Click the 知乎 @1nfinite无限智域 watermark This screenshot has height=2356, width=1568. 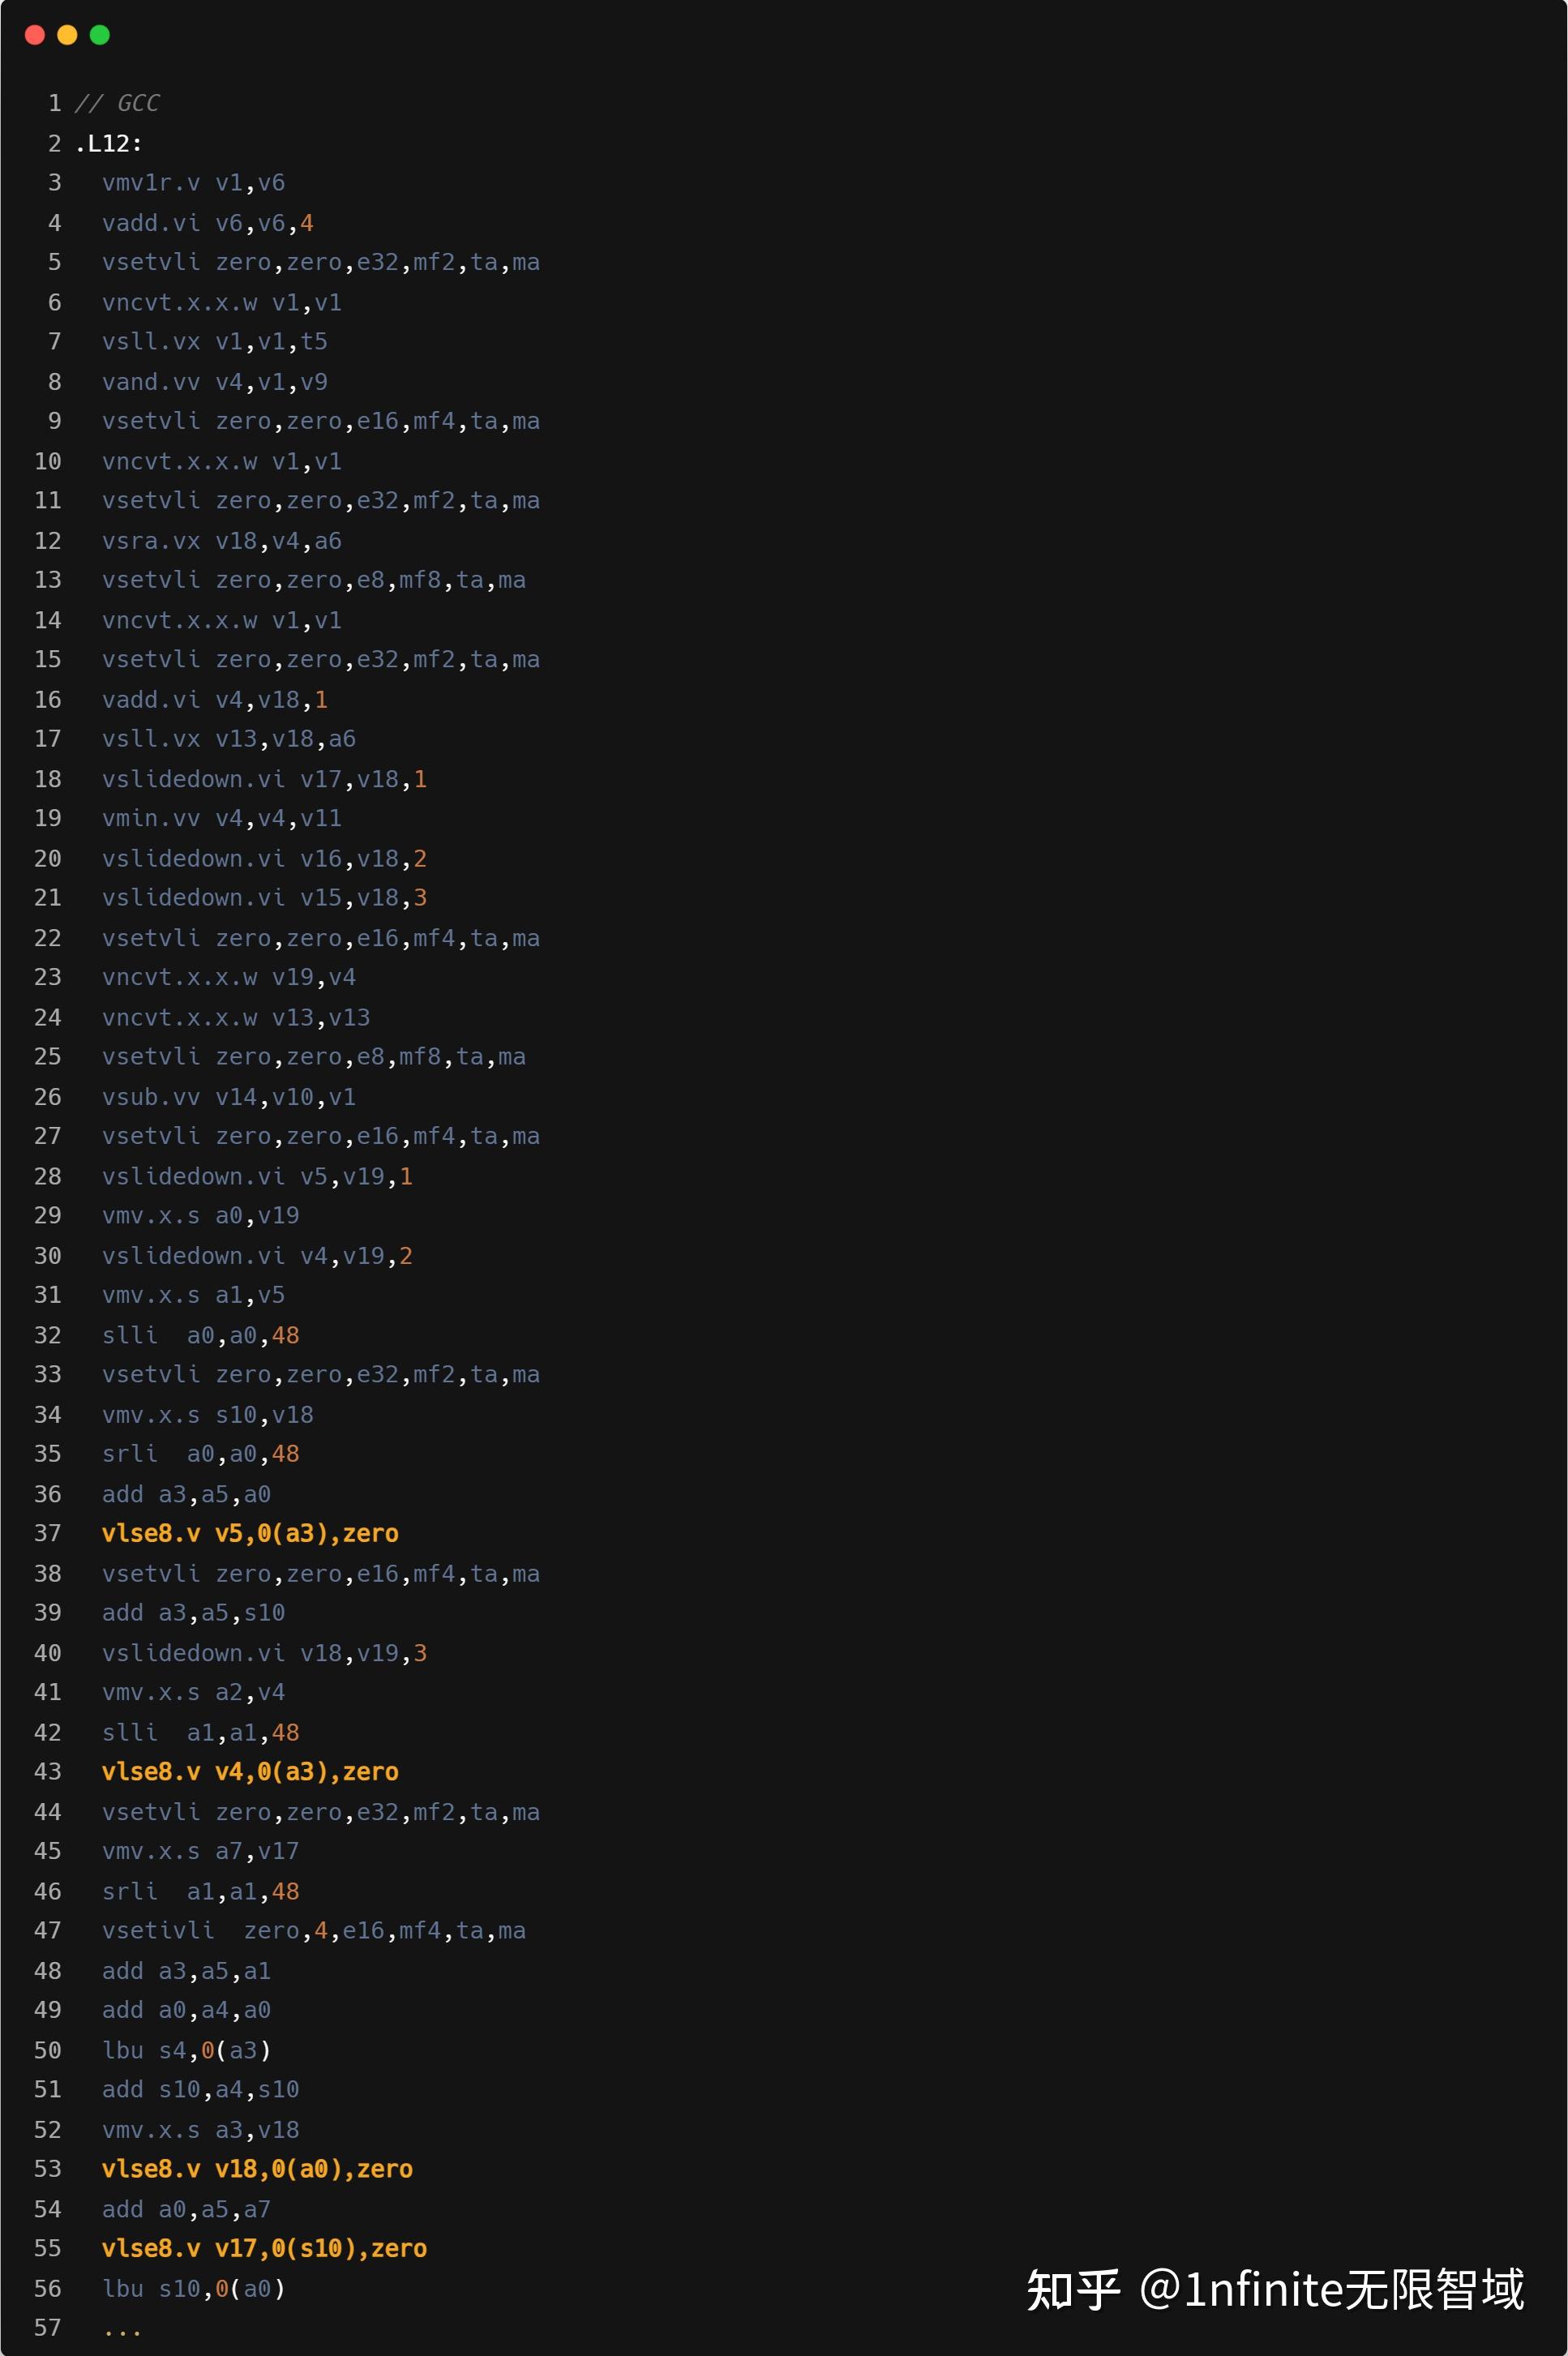(1275, 2289)
